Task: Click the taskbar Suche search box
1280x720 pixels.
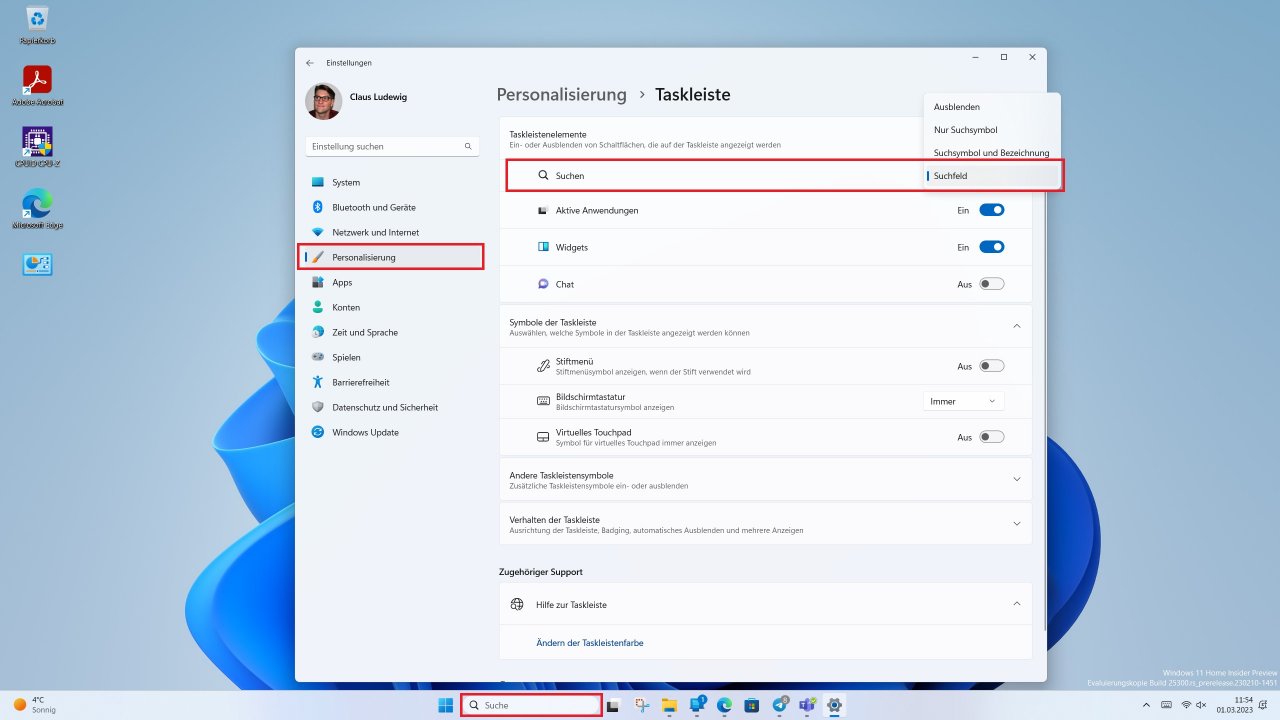Action: click(531, 705)
